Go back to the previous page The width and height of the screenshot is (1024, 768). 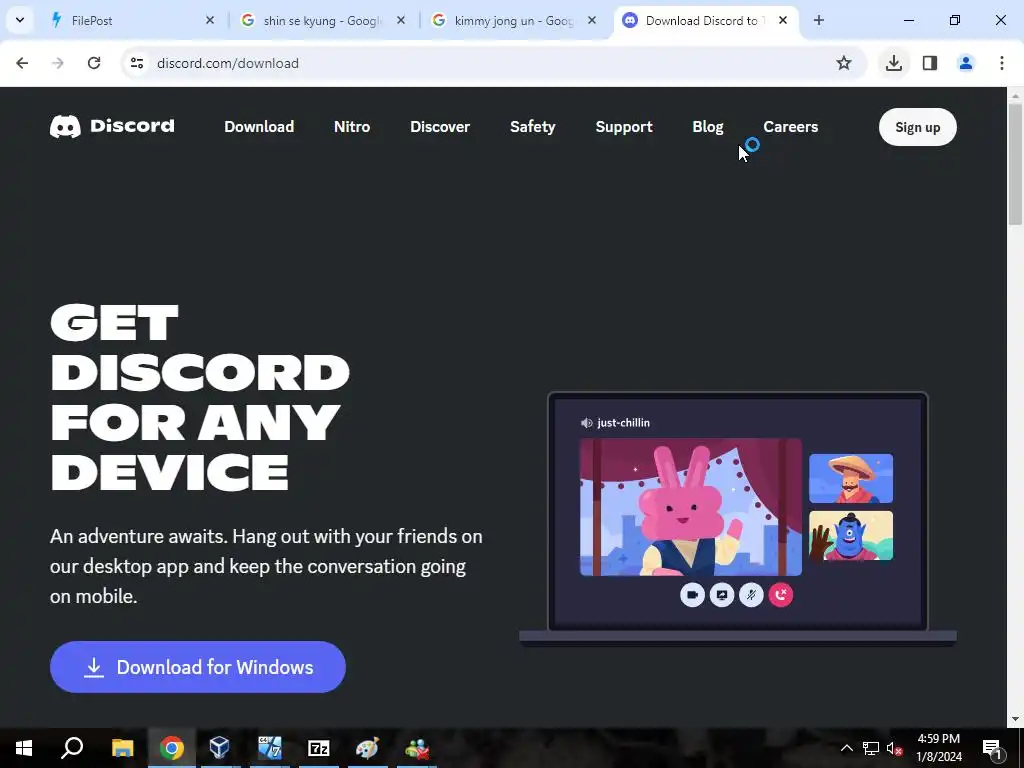tap(22, 63)
